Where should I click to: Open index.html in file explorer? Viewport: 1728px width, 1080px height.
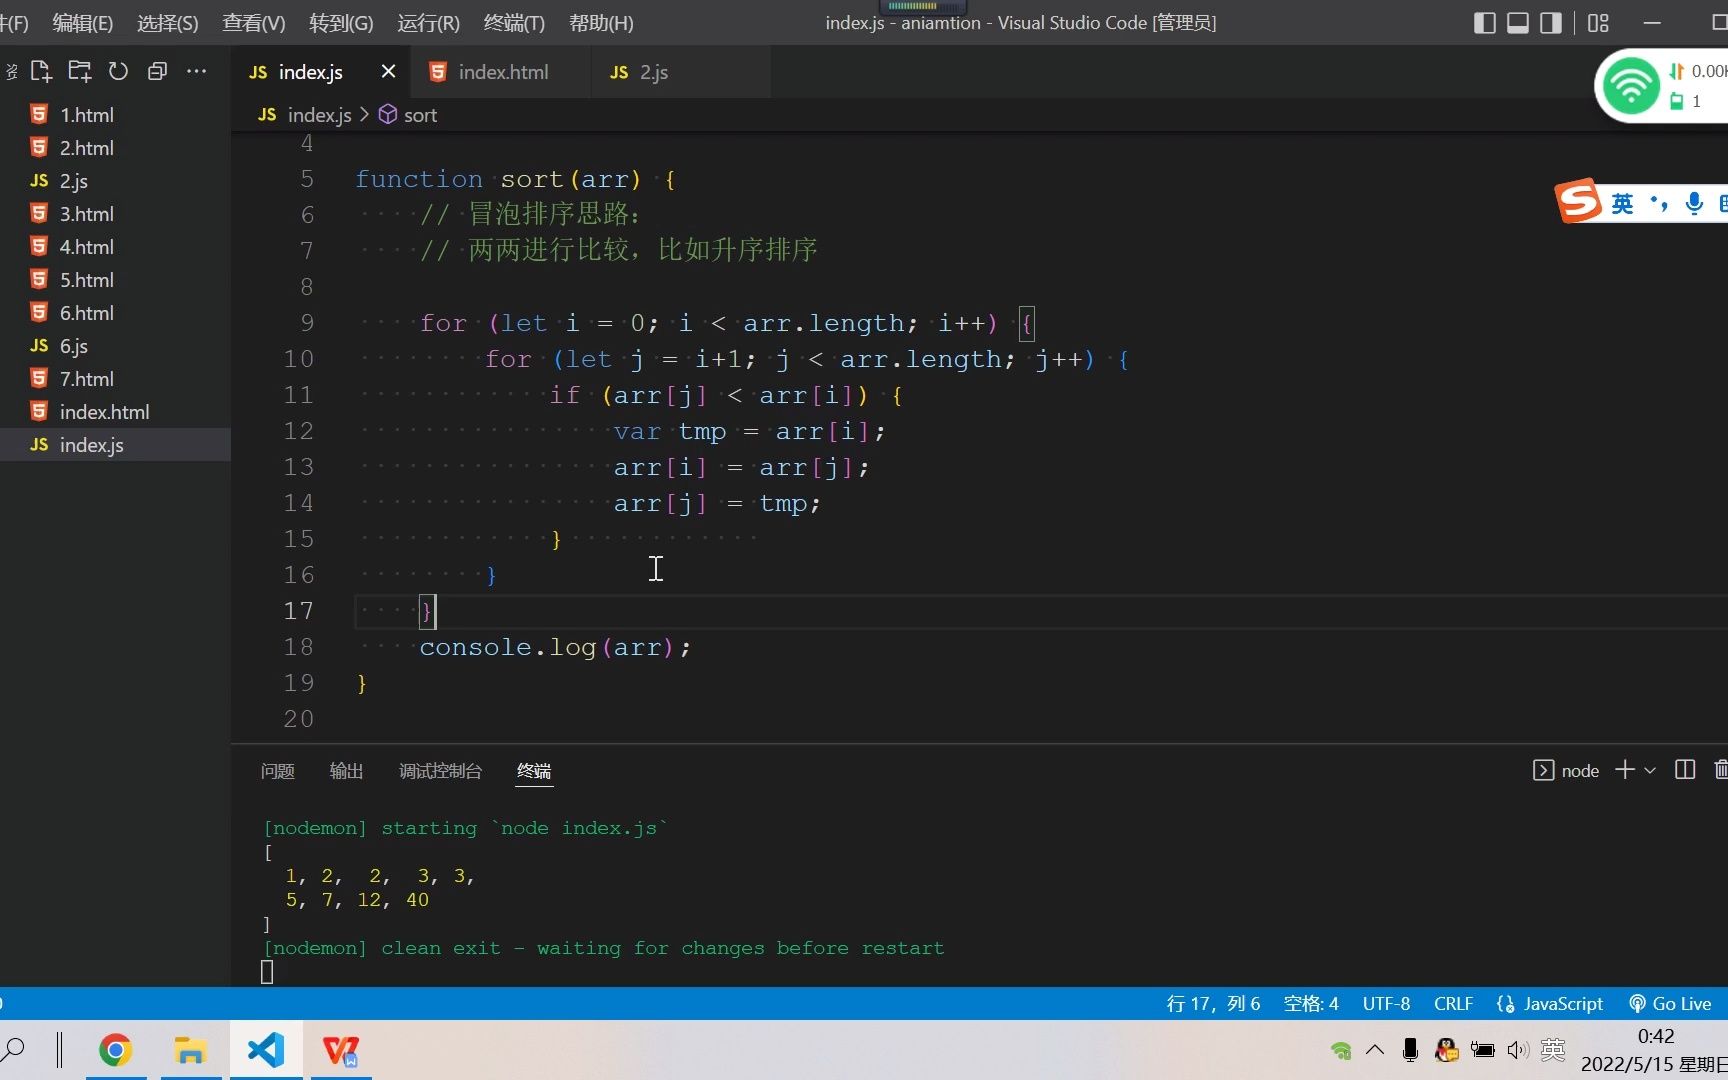pos(115,412)
